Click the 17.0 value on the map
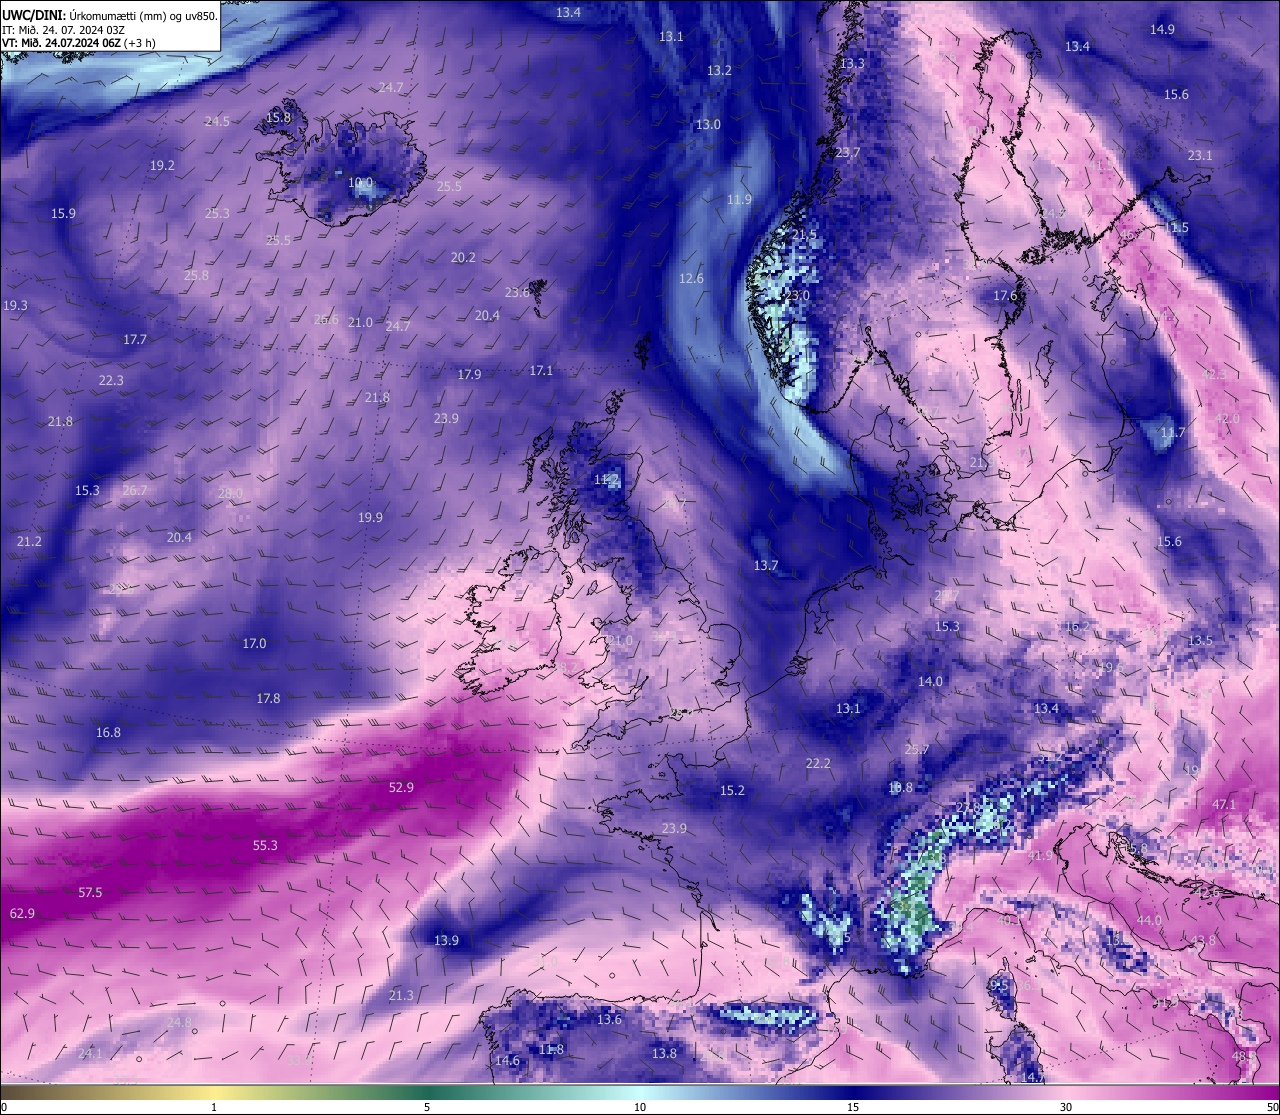This screenshot has width=1280, height=1115. pos(254,643)
